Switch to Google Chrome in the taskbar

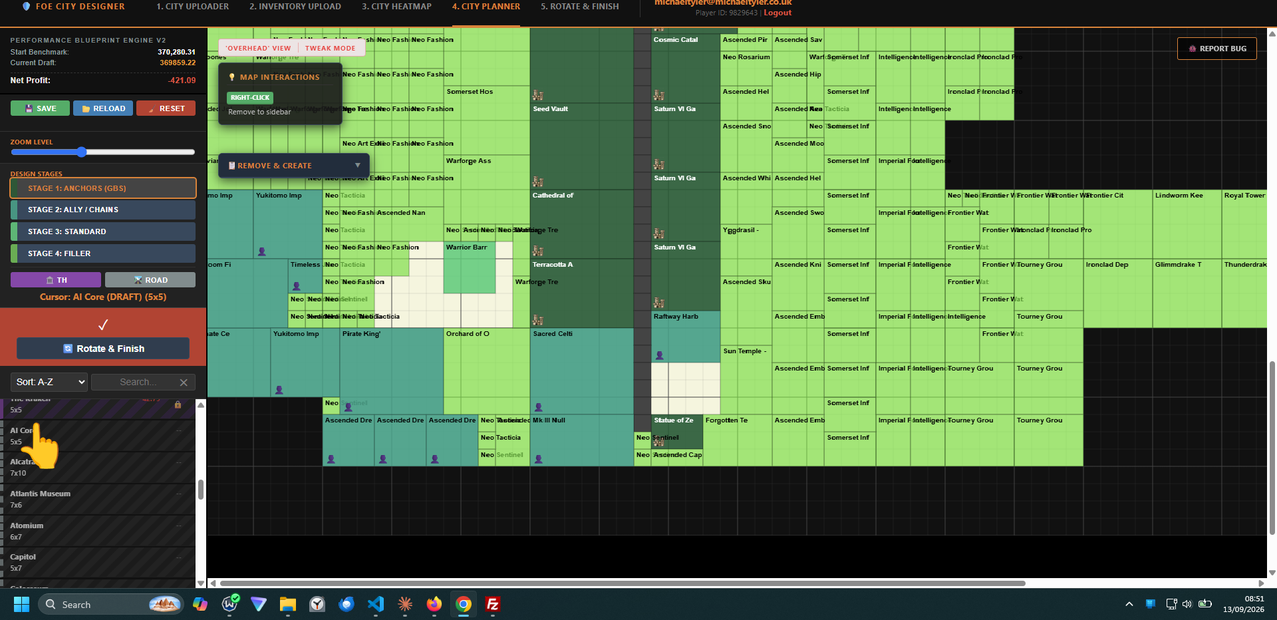[x=463, y=604]
